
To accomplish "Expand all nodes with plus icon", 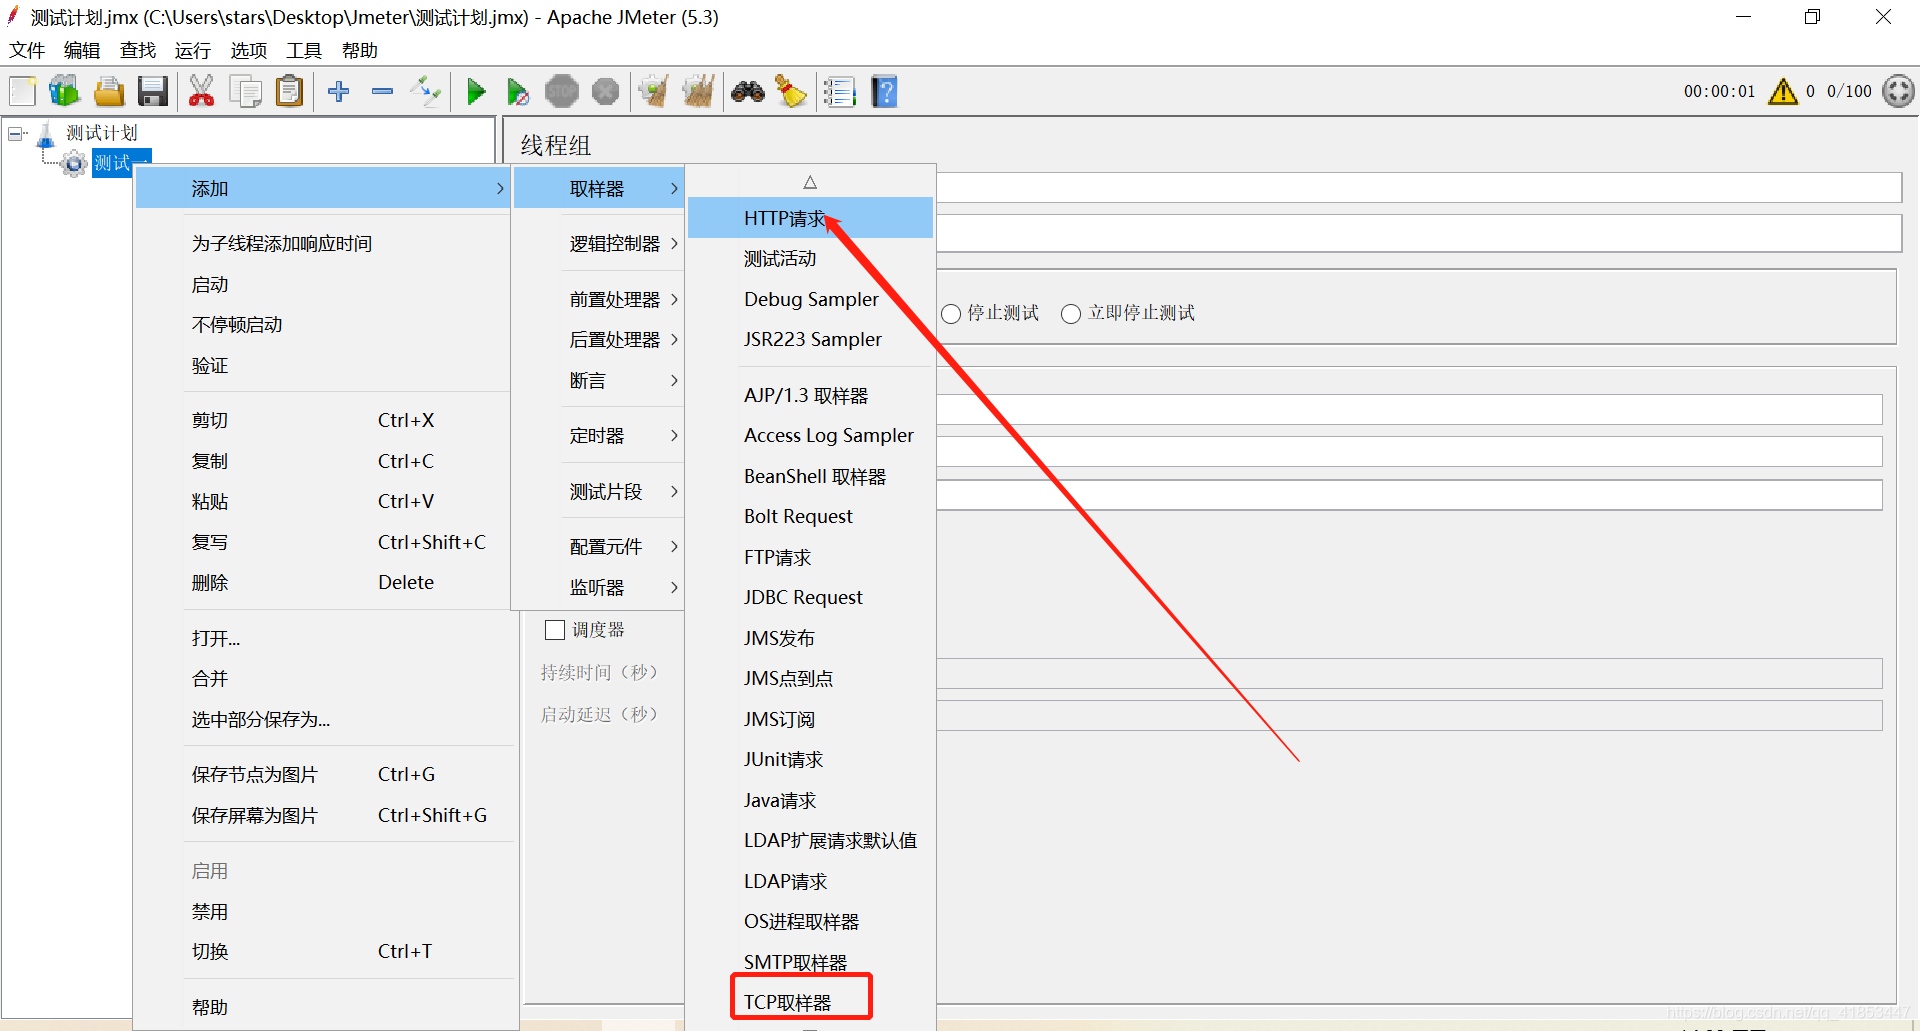I will point(339,92).
